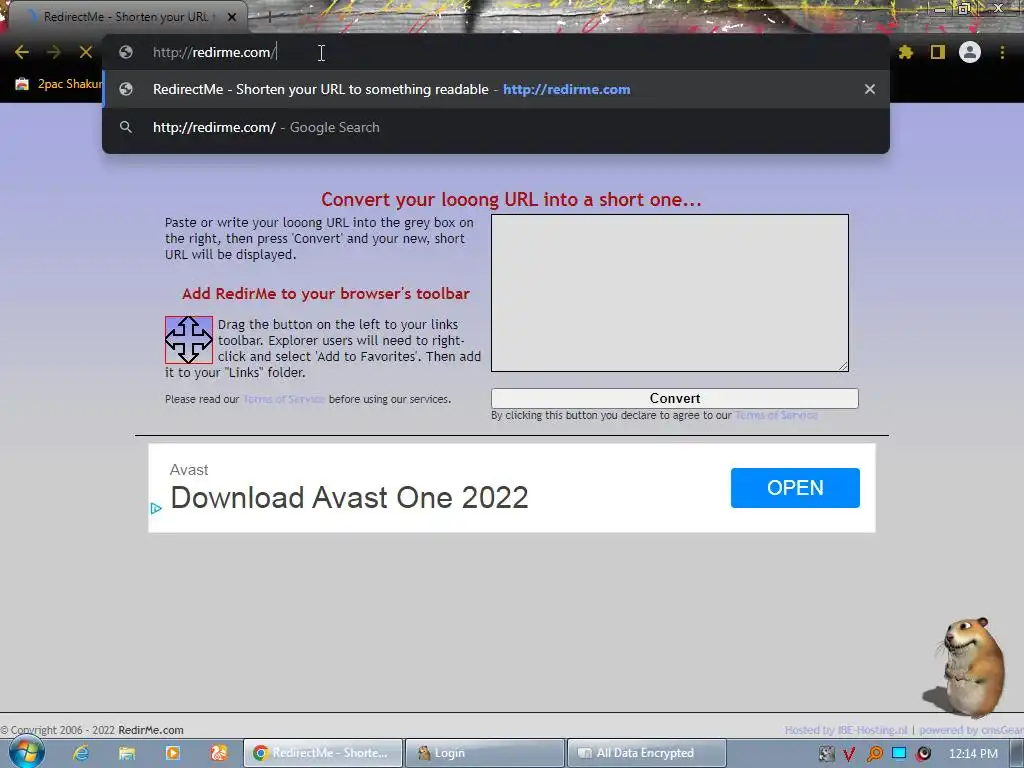The image size is (1024, 768).
Task: Open Terms of Service link under Convert button
Action: pyautogui.click(x=776, y=415)
